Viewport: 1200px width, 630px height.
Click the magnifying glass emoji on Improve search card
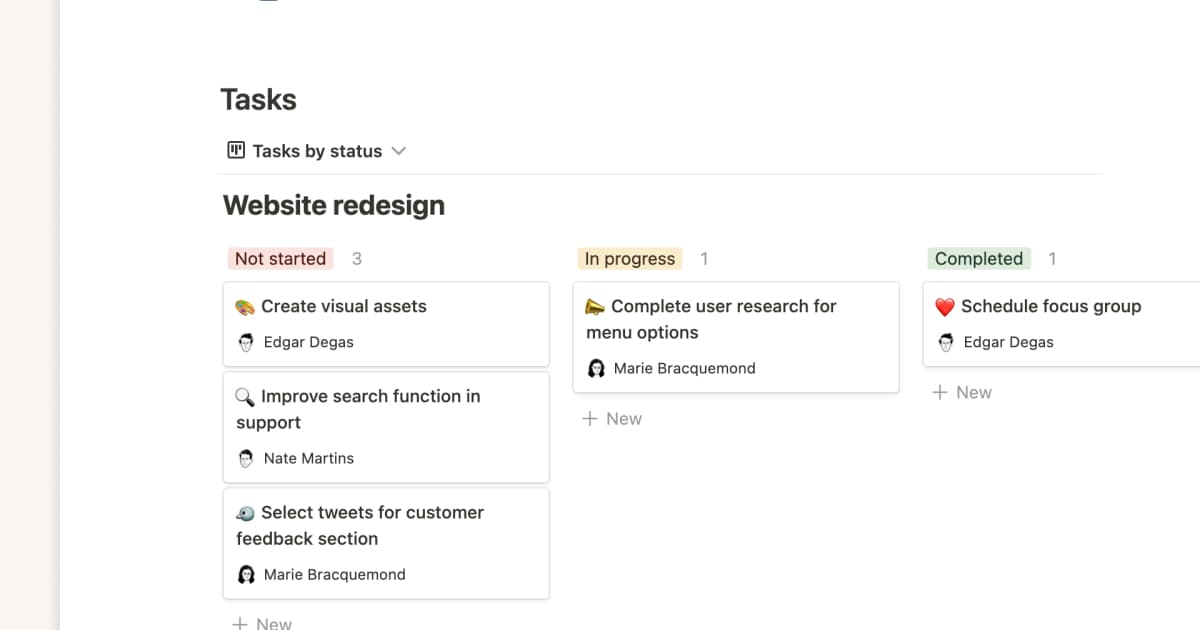(243, 396)
